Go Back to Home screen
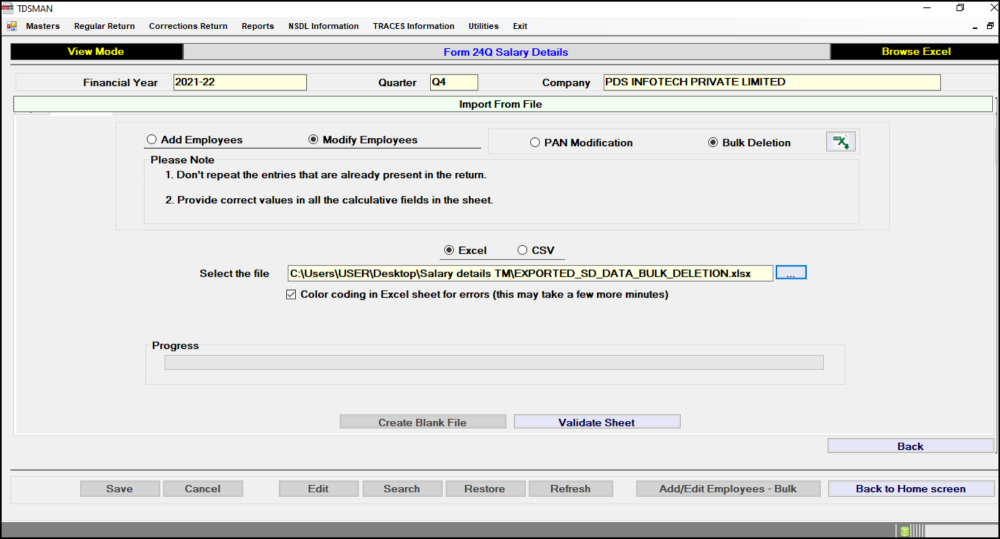The height and width of the screenshot is (539, 1000). click(911, 489)
